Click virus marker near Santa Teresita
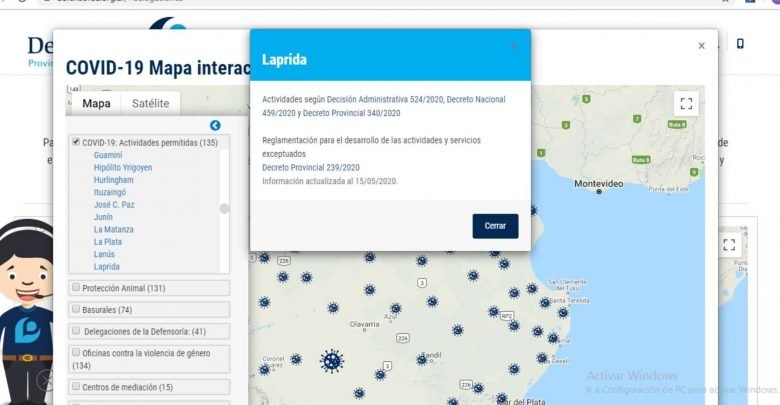The image size is (780, 405). point(545,303)
